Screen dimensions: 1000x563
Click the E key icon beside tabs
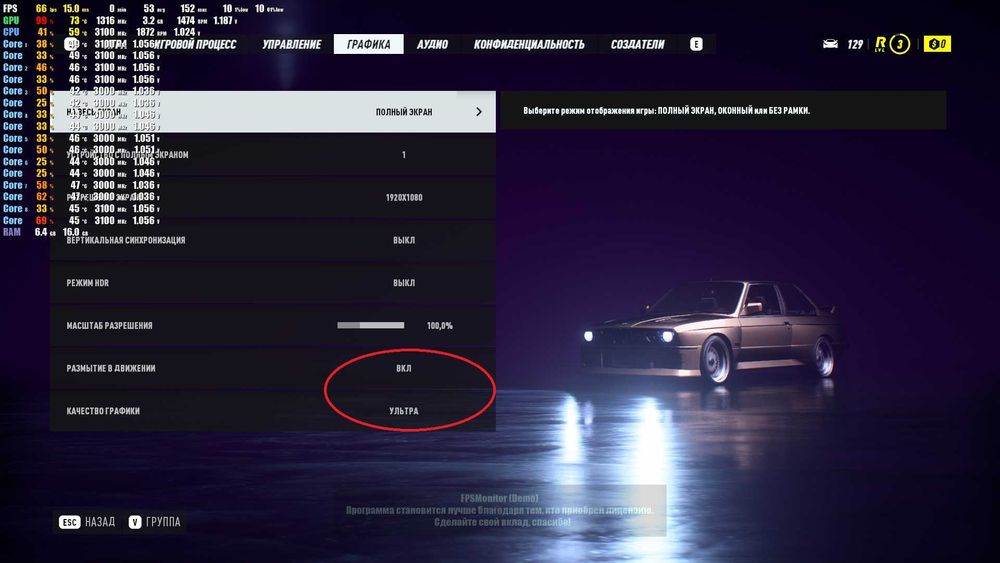pos(696,44)
